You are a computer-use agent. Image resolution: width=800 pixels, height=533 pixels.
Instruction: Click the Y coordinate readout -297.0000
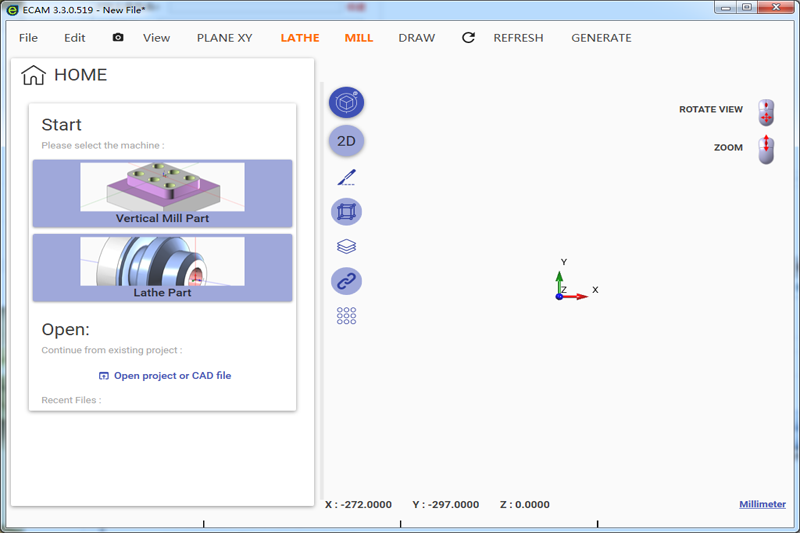coord(445,504)
